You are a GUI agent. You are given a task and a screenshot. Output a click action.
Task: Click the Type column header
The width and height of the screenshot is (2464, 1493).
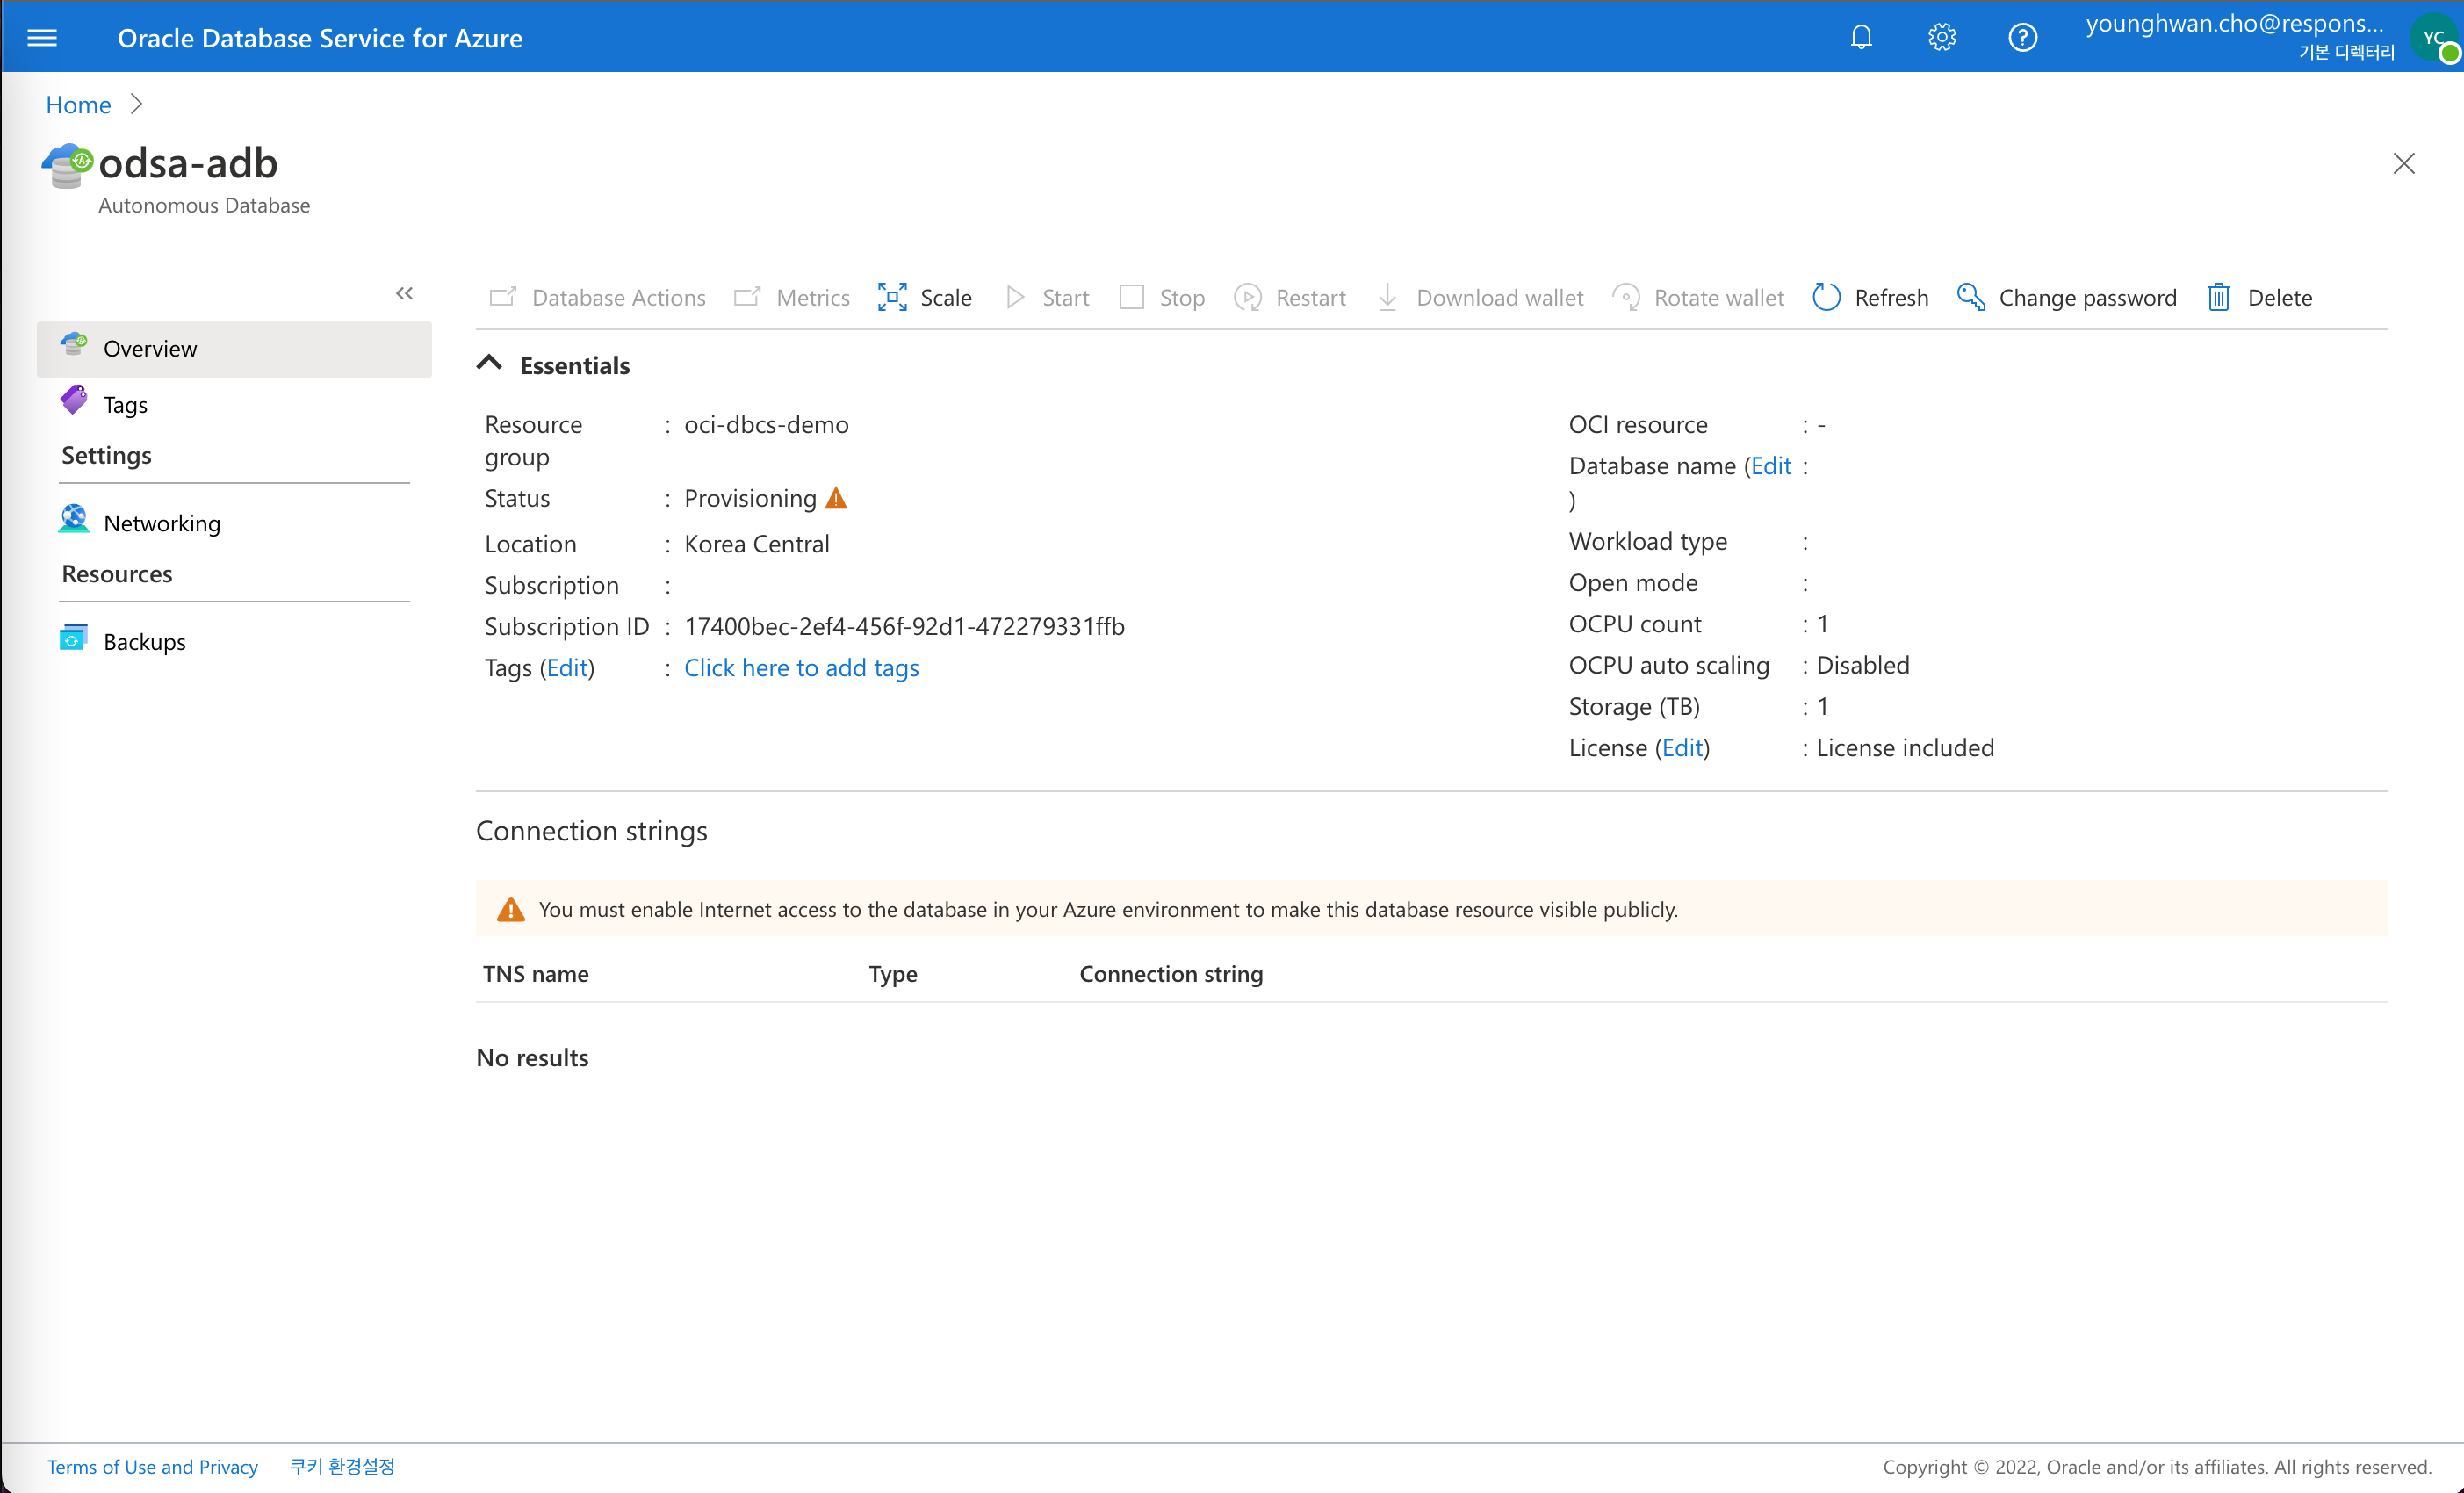893,974
